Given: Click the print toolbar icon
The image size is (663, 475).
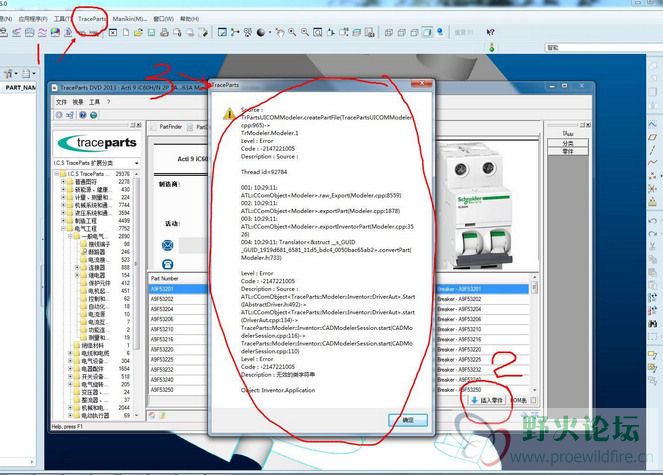Looking at the screenshot, I should pyautogui.click(x=164, y=32).
